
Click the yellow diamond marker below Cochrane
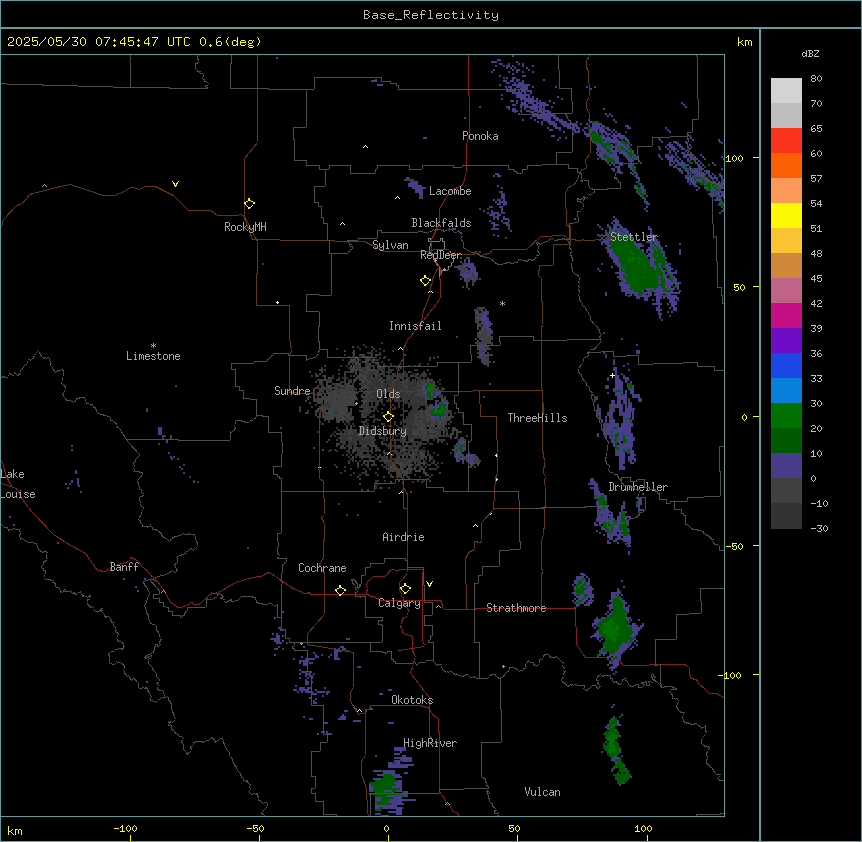(340, 590)
